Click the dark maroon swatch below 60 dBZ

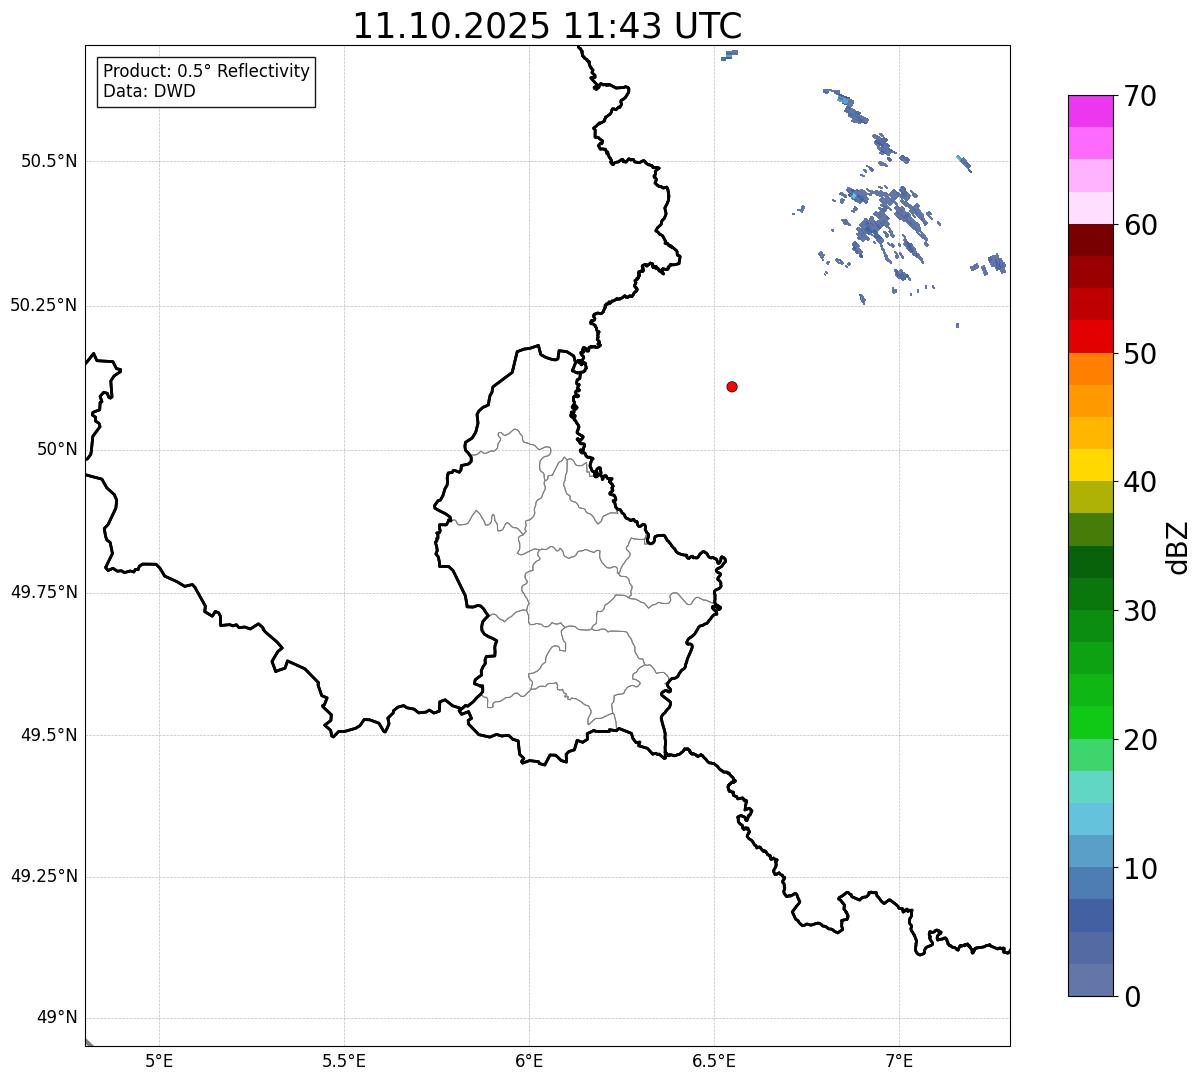(1090, 240)
